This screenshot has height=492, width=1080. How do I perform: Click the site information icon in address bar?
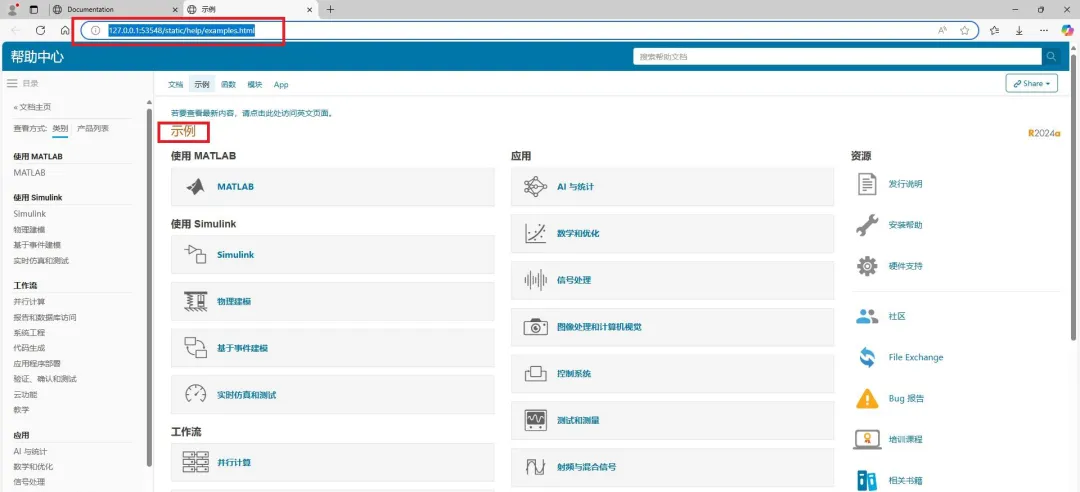coord(96,30)
